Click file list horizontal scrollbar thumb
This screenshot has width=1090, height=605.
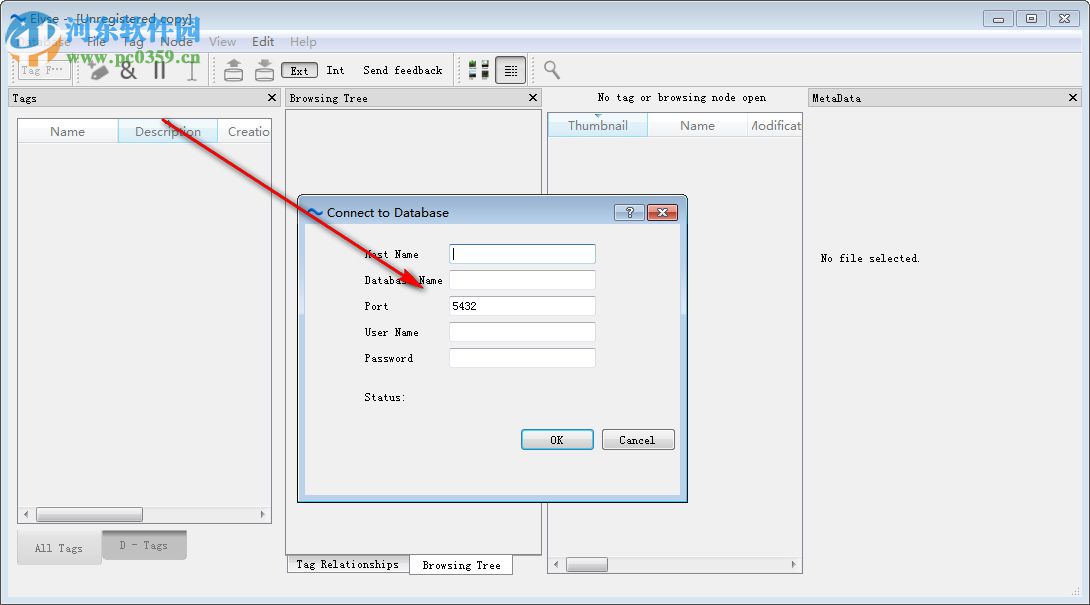point(587,565)
